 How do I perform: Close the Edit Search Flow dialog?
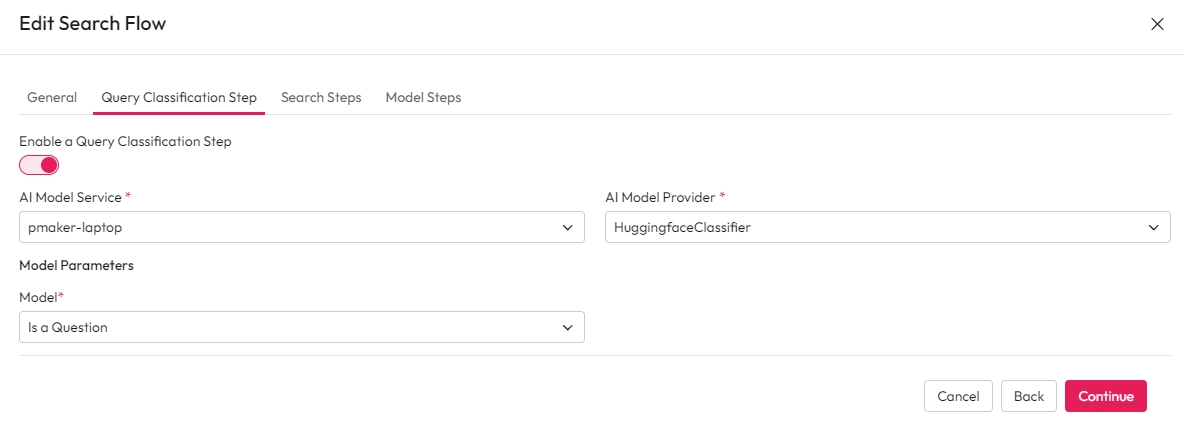point(1157,24)
